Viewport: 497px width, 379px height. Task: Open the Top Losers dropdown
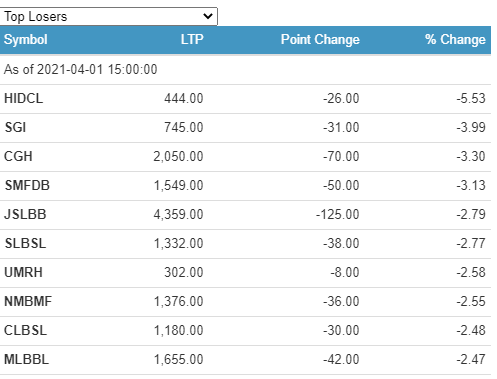point(108,16)
